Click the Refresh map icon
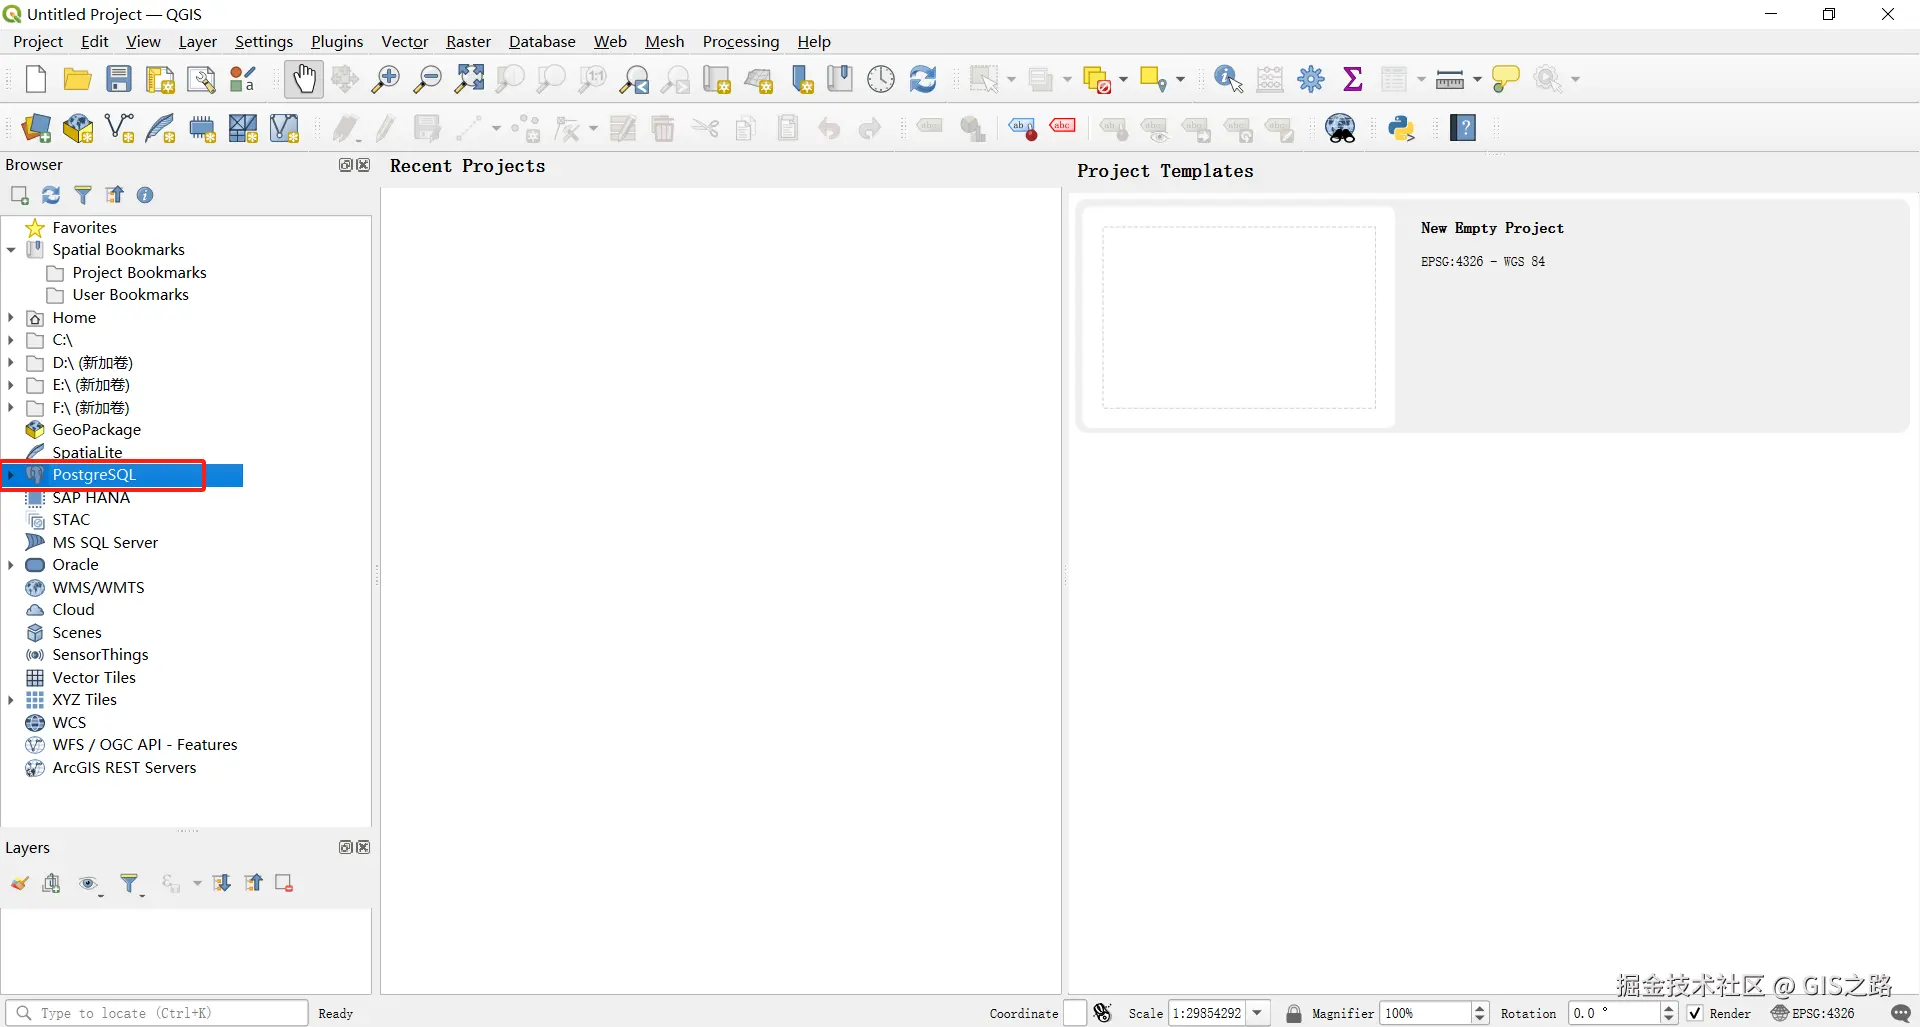 pyautogui.click(x=923, y=79)
